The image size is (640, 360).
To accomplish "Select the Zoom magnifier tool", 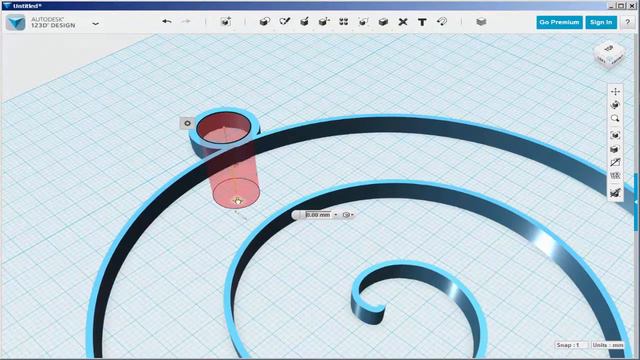I will click(616, 118).
